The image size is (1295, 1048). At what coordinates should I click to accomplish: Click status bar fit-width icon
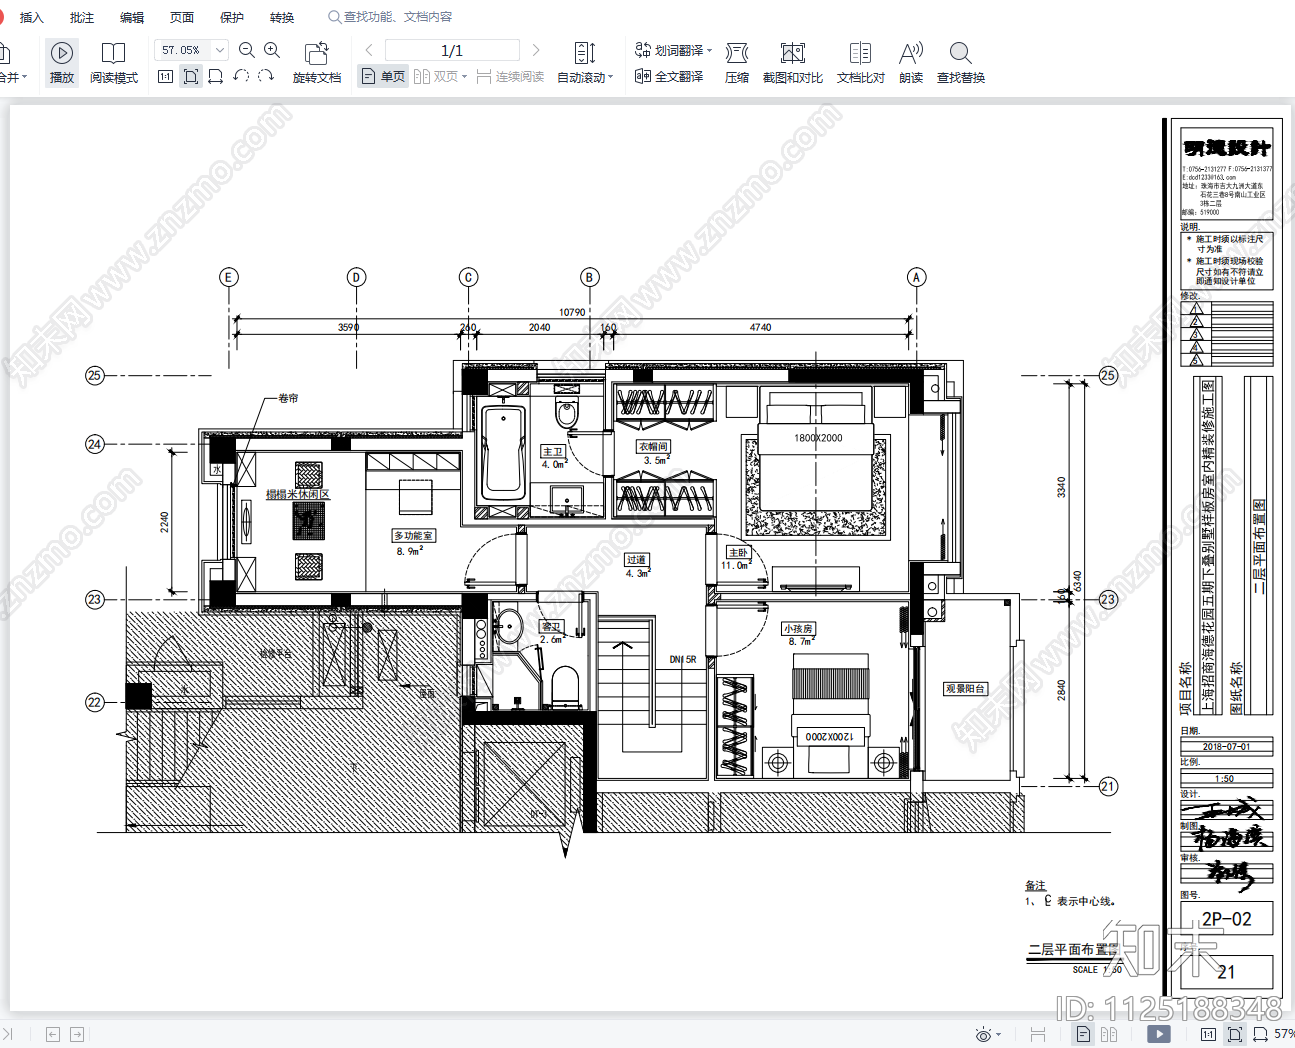1261,1034
